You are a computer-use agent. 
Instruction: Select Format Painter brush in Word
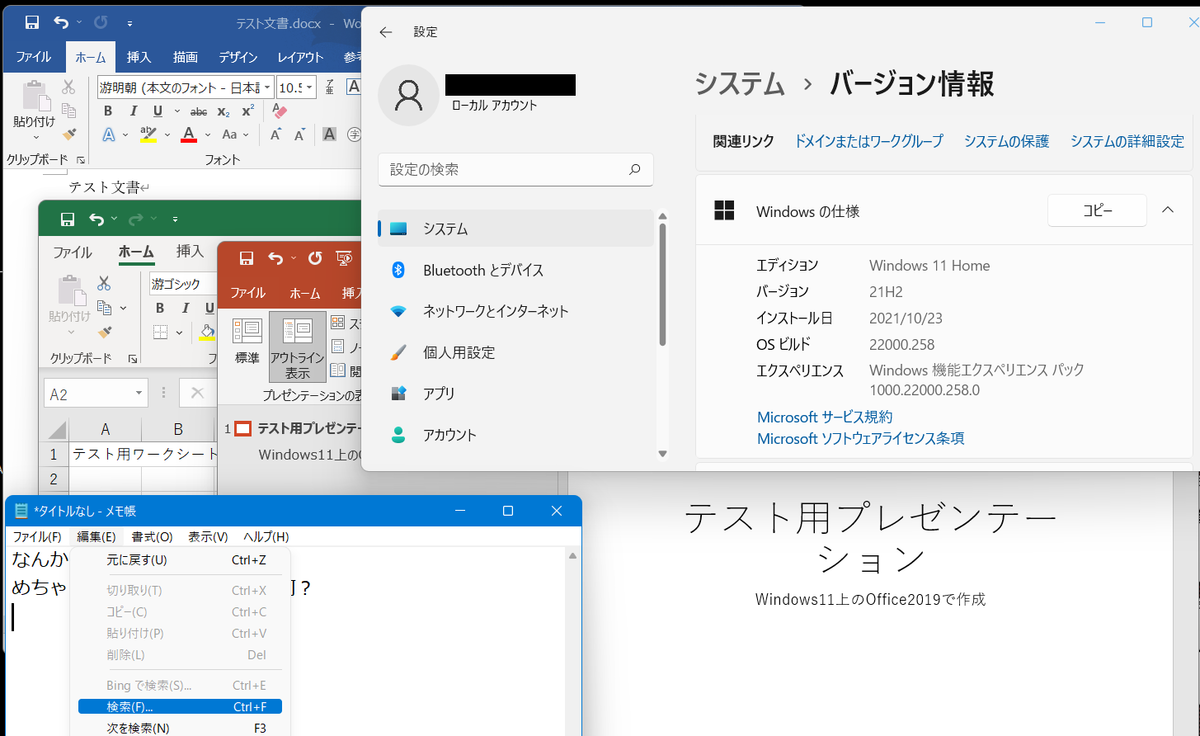click(69, 134)
